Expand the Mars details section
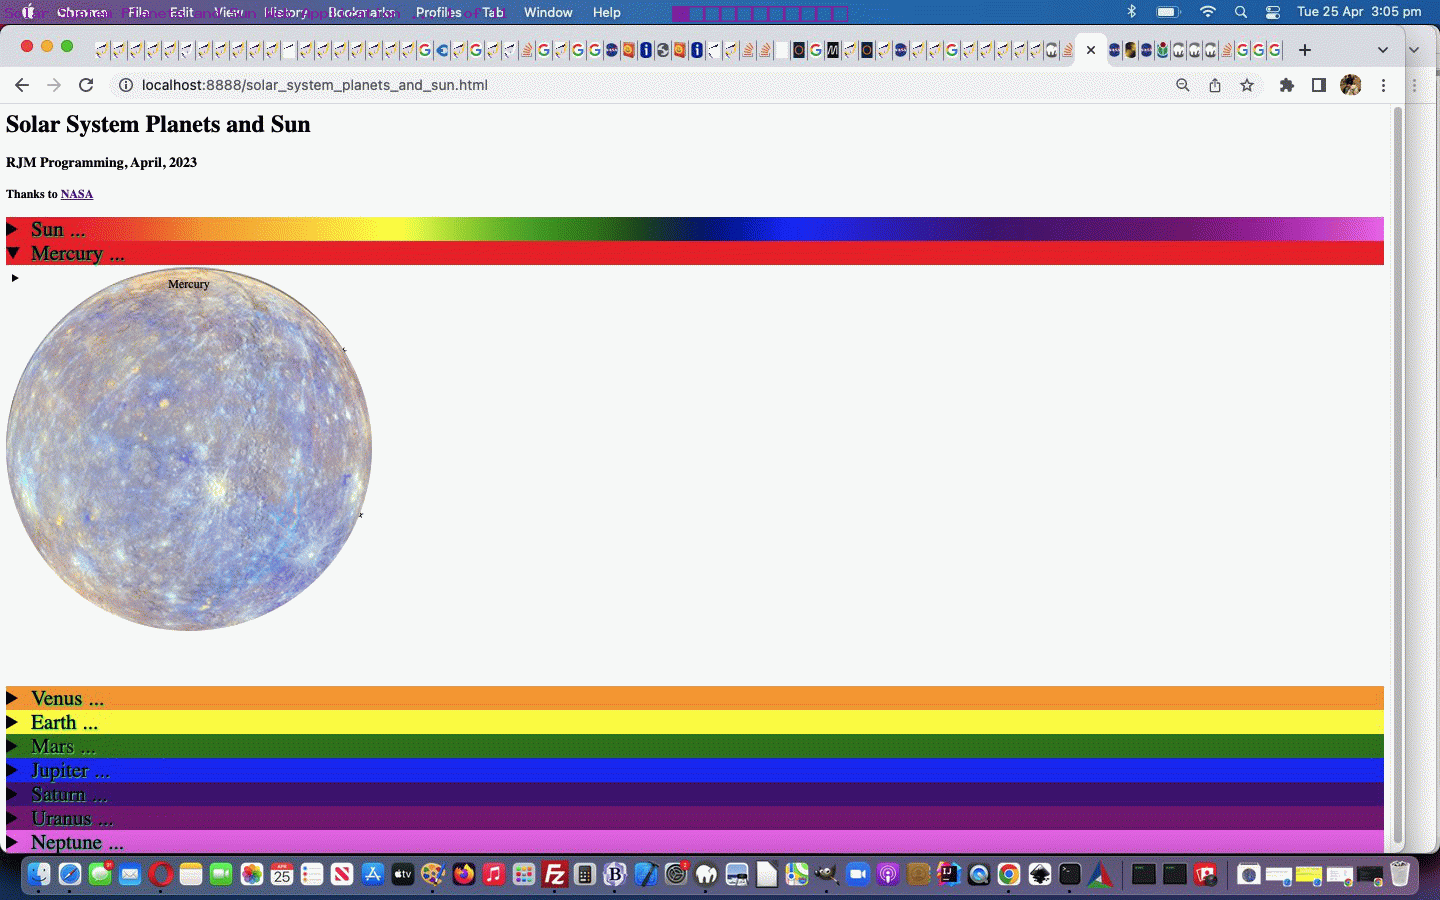 (695, 746)
